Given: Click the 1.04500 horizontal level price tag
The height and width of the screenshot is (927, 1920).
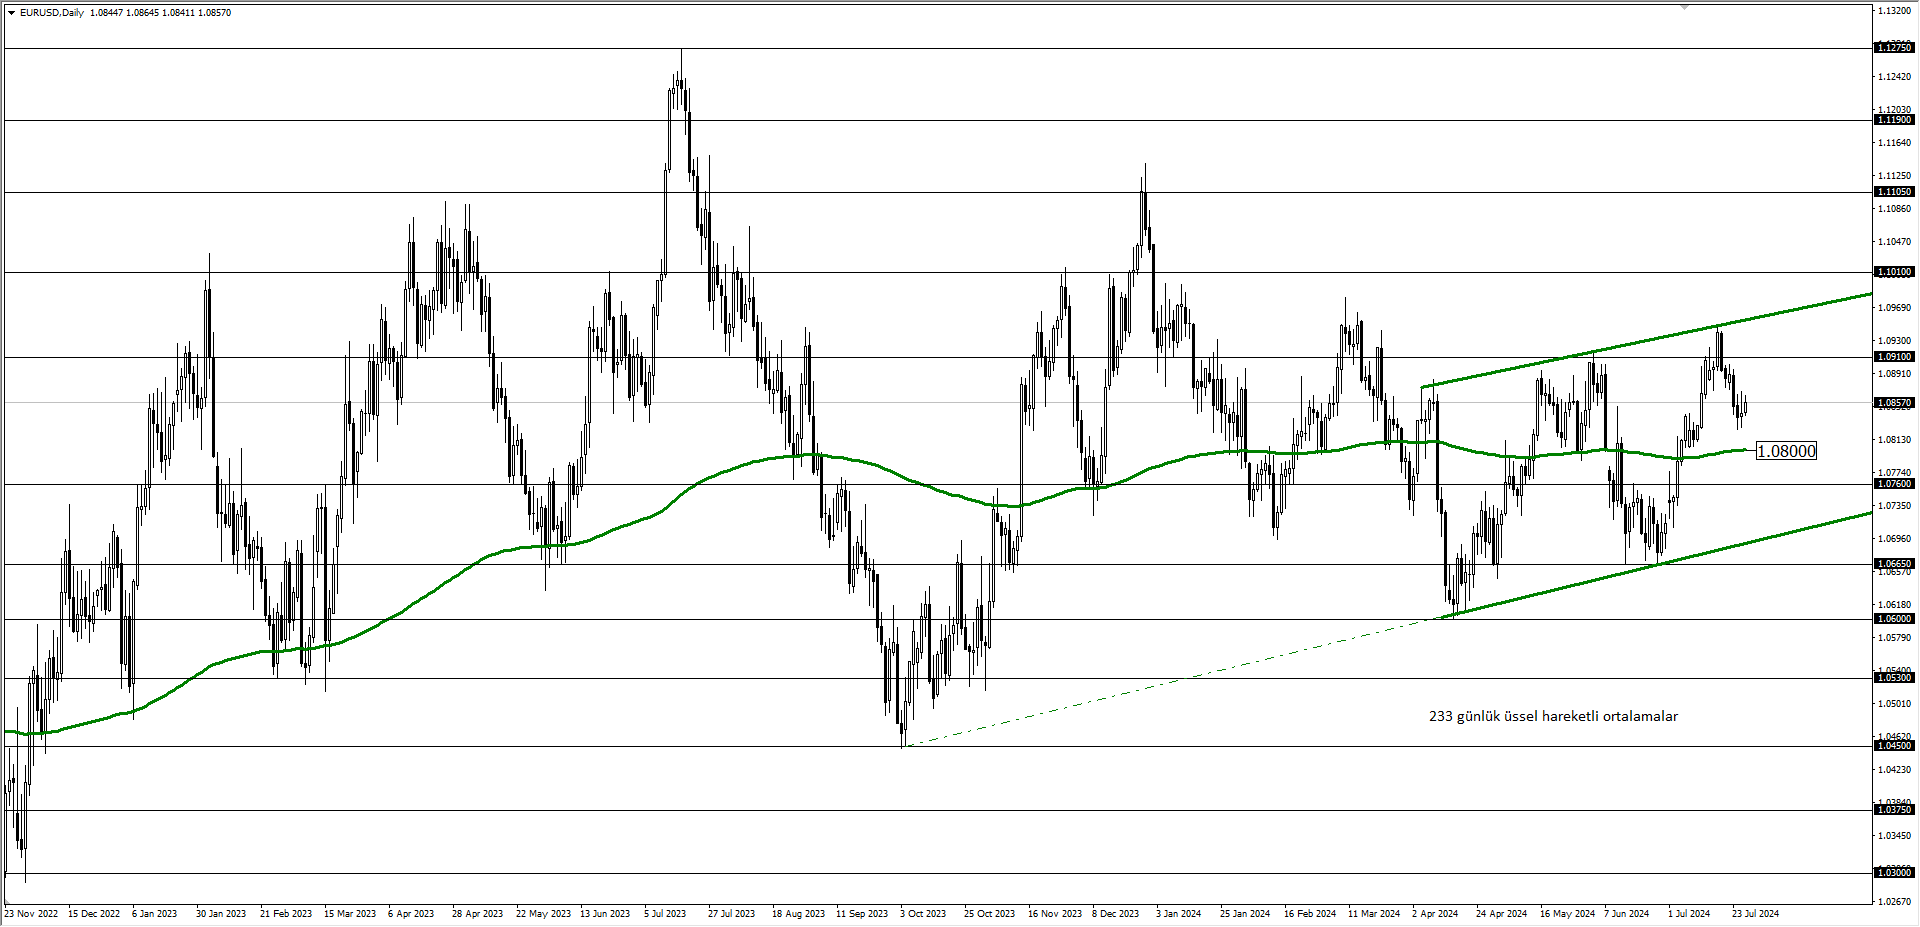Looking at the screenshot, I should click(x=1894, y=746).
